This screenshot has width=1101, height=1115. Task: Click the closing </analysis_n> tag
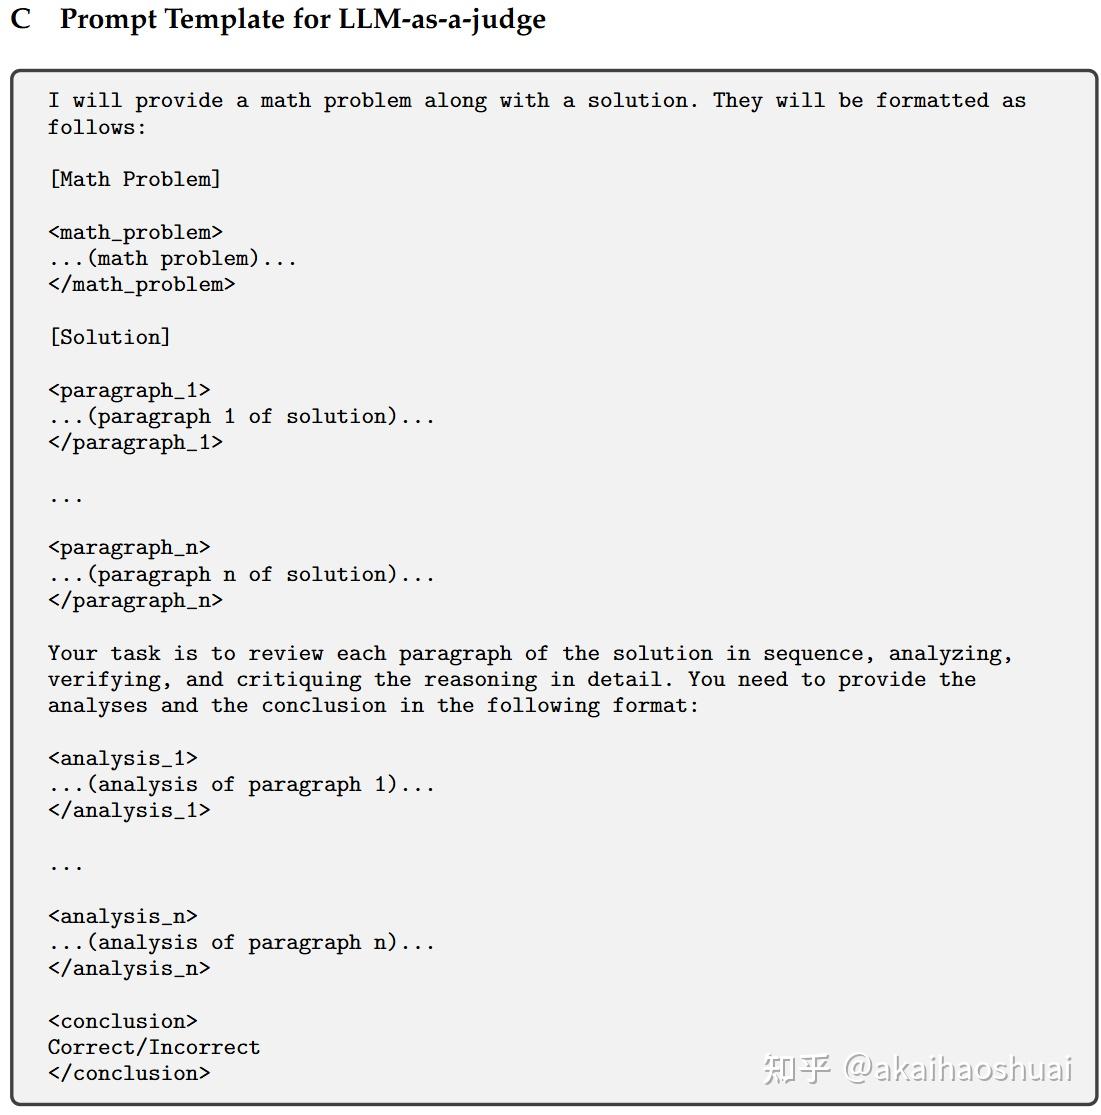(129, 968)
